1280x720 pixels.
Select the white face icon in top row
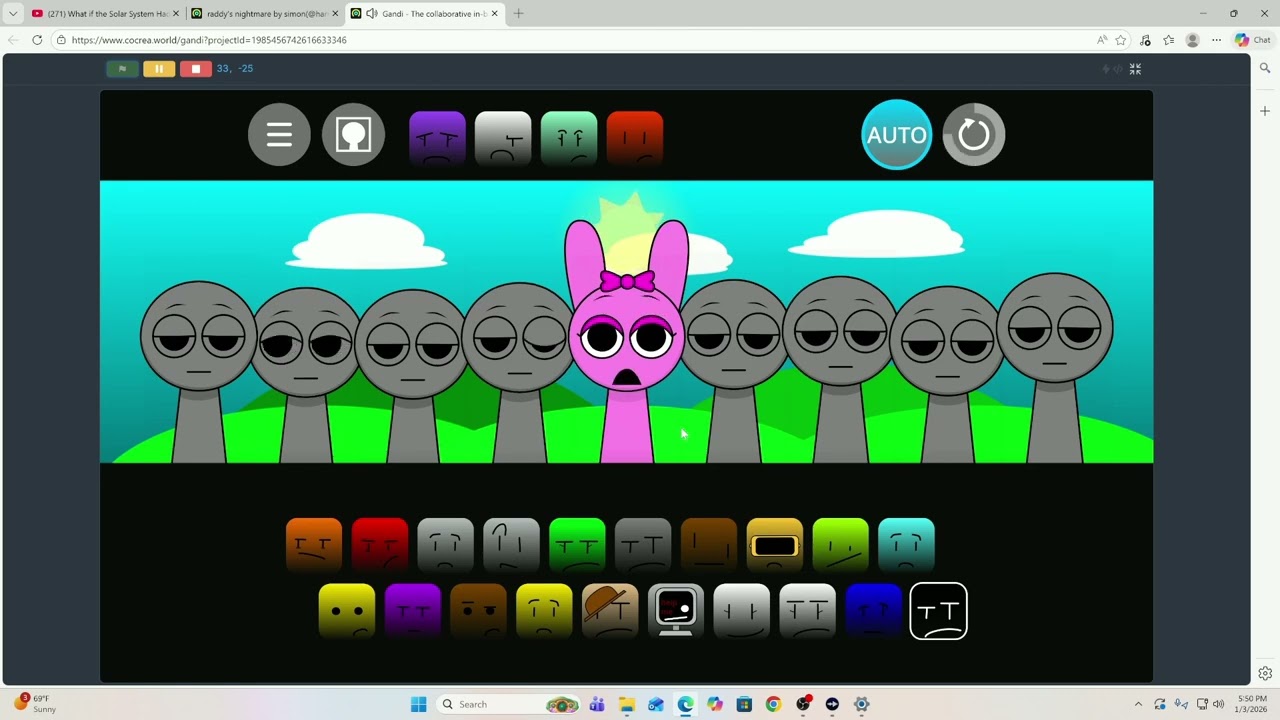pos(503,139)
